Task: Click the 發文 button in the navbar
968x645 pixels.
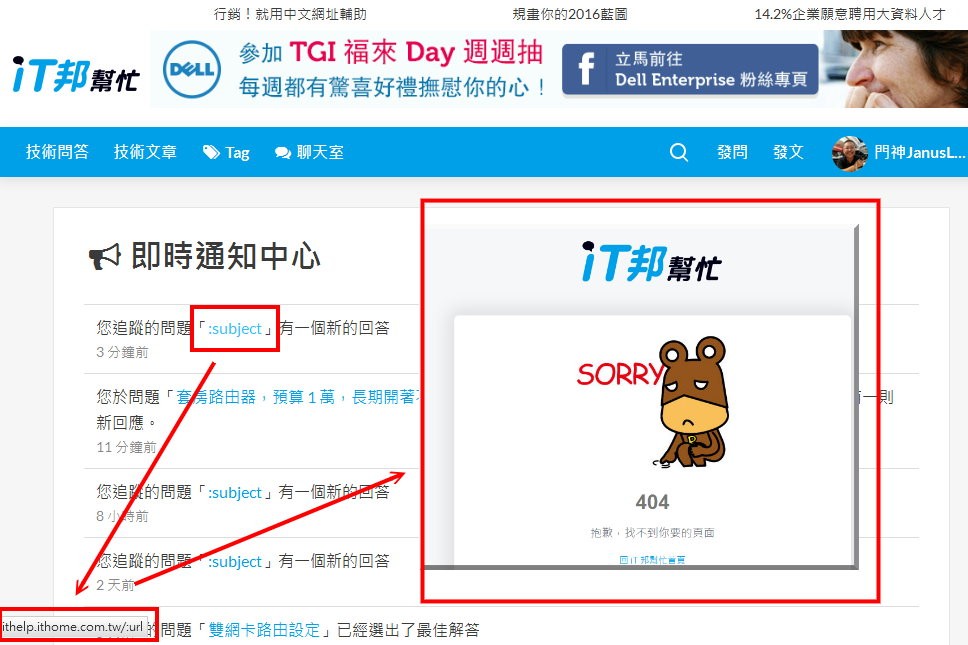Action: (788, 152)
